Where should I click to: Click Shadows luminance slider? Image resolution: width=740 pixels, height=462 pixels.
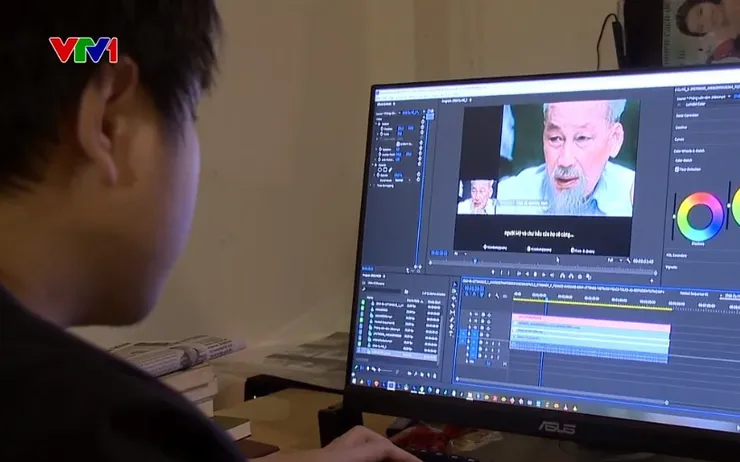point(674,216)
